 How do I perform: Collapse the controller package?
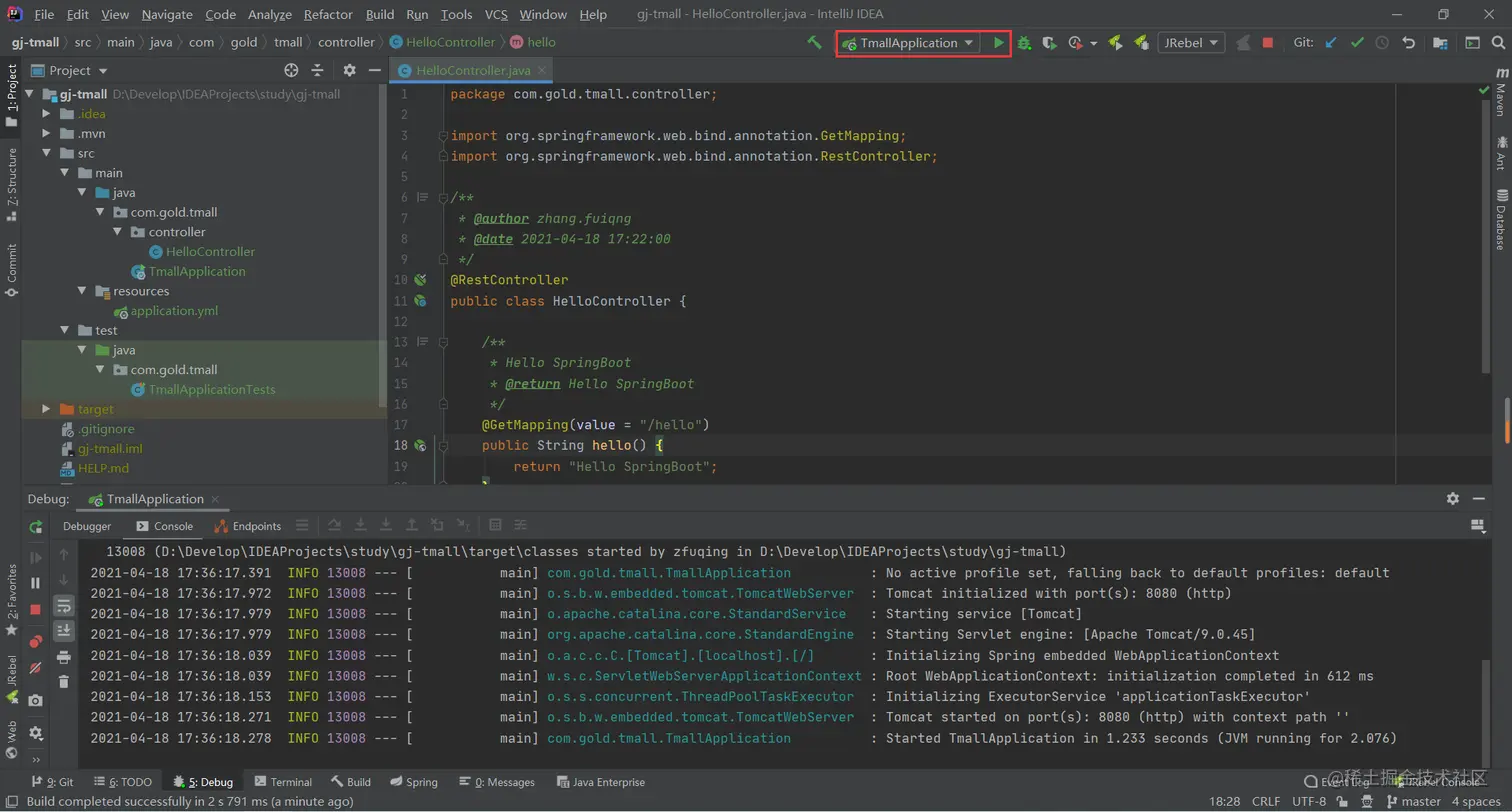[x=118, y=232]
